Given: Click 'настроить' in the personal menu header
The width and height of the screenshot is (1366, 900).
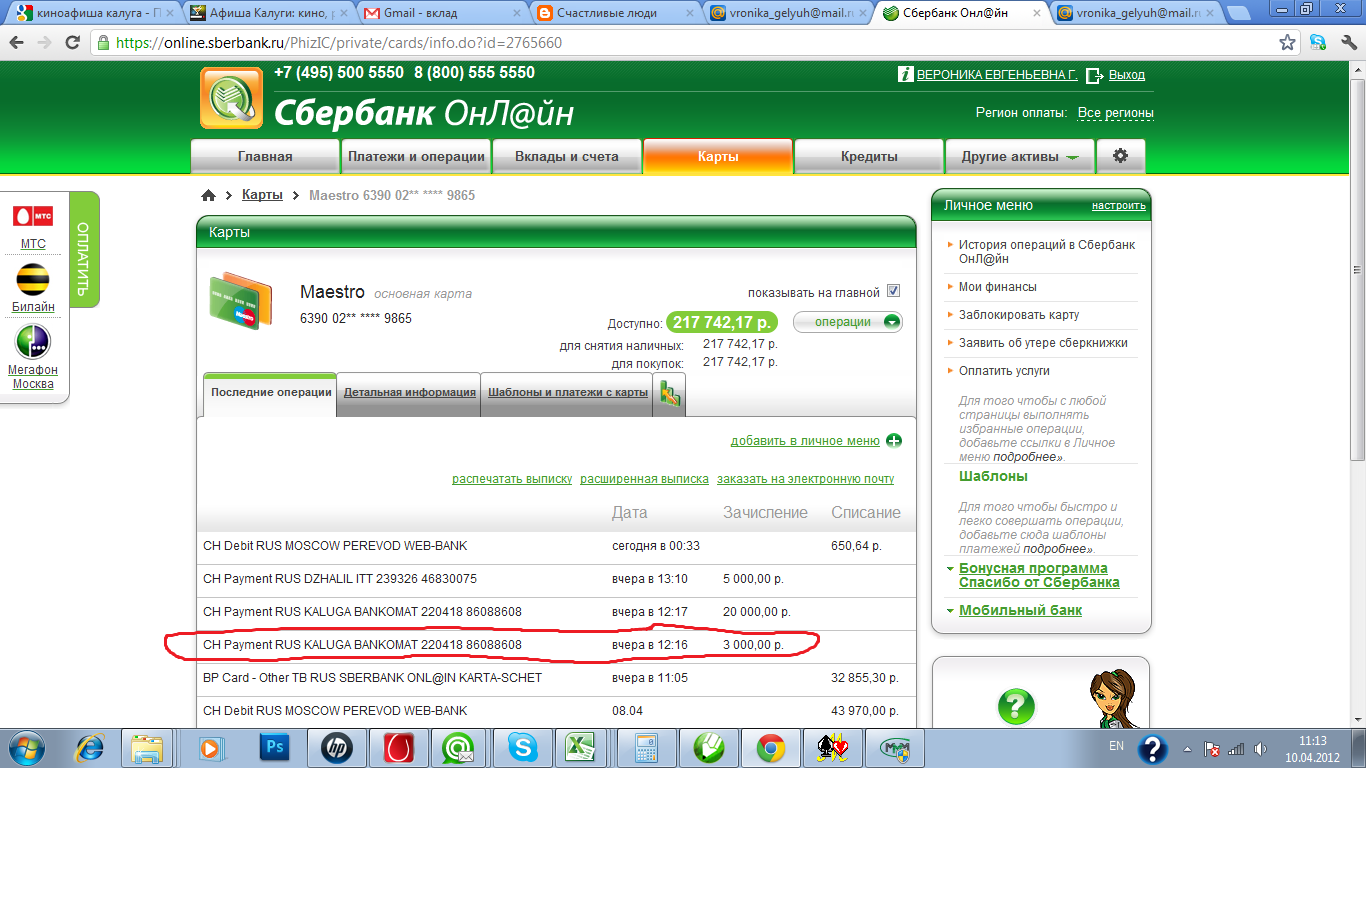Looking at the screenshot, I should coord(1119,206).
